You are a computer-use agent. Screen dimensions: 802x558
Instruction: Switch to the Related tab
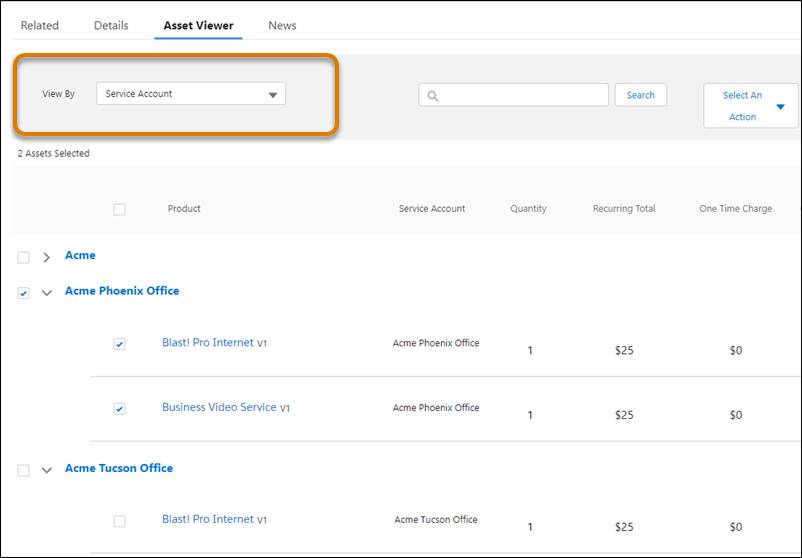(x=39, y=26)
